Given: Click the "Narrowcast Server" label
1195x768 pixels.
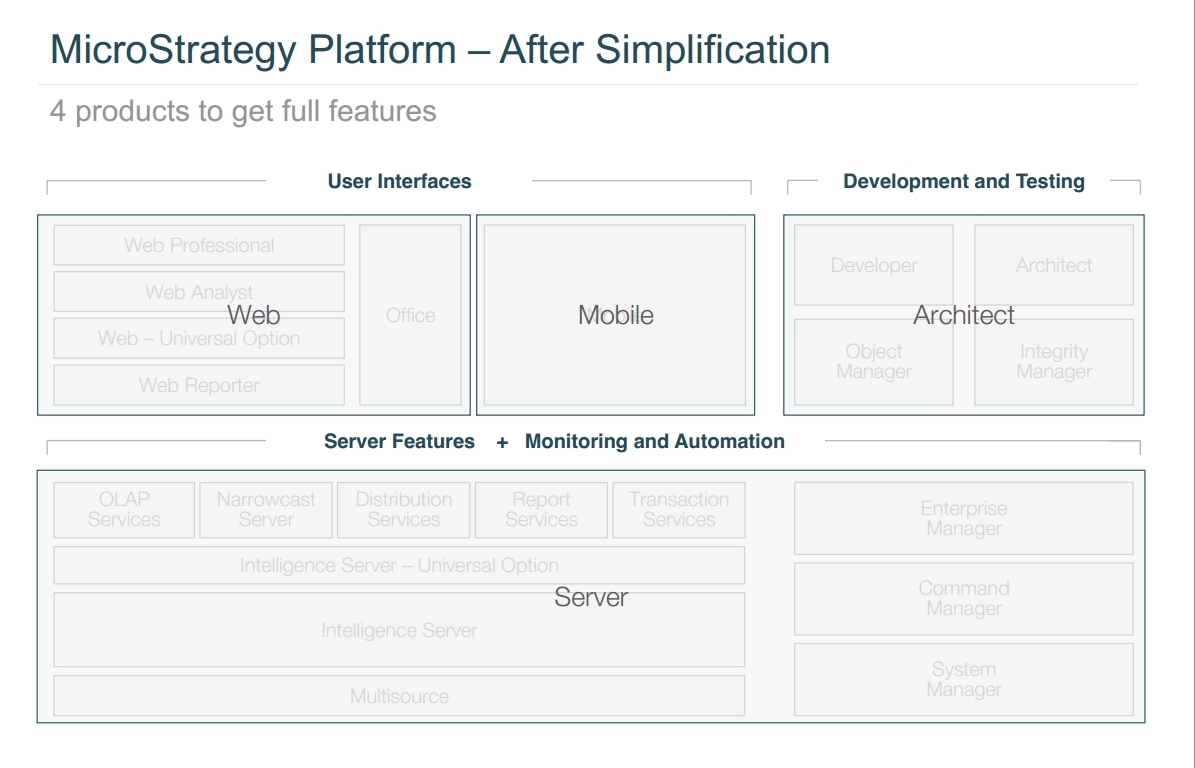Looking at the screenshot, I should (x=266, y=509).
